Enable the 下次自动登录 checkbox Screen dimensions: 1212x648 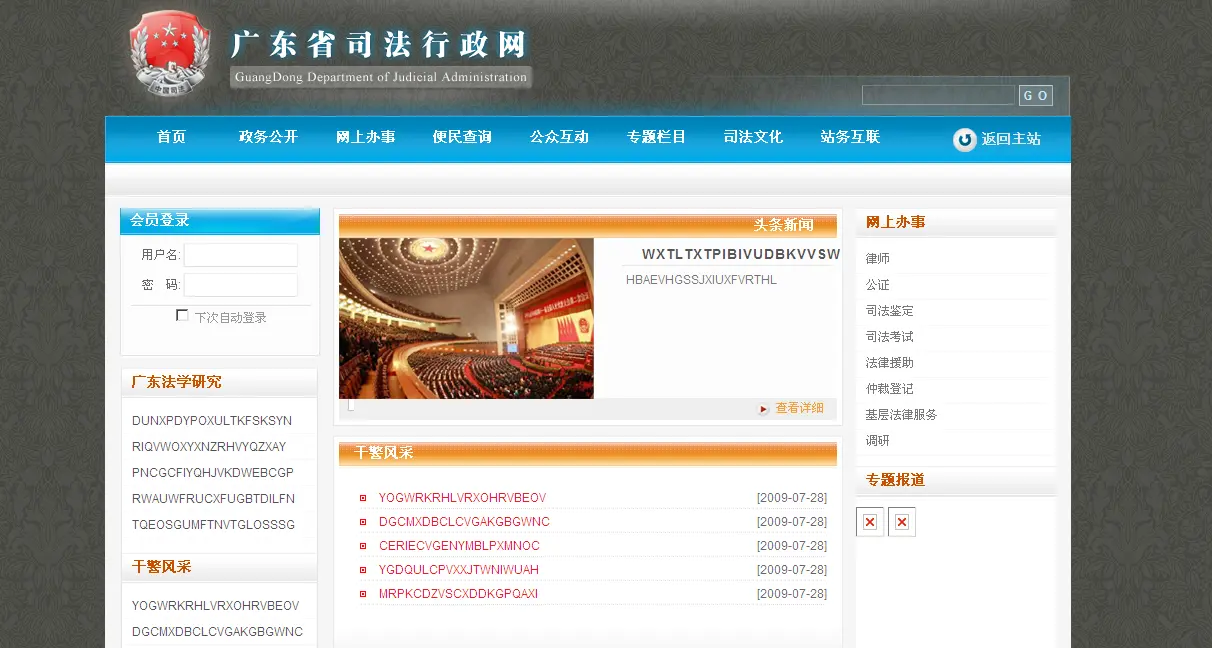(x=182, y=316)
